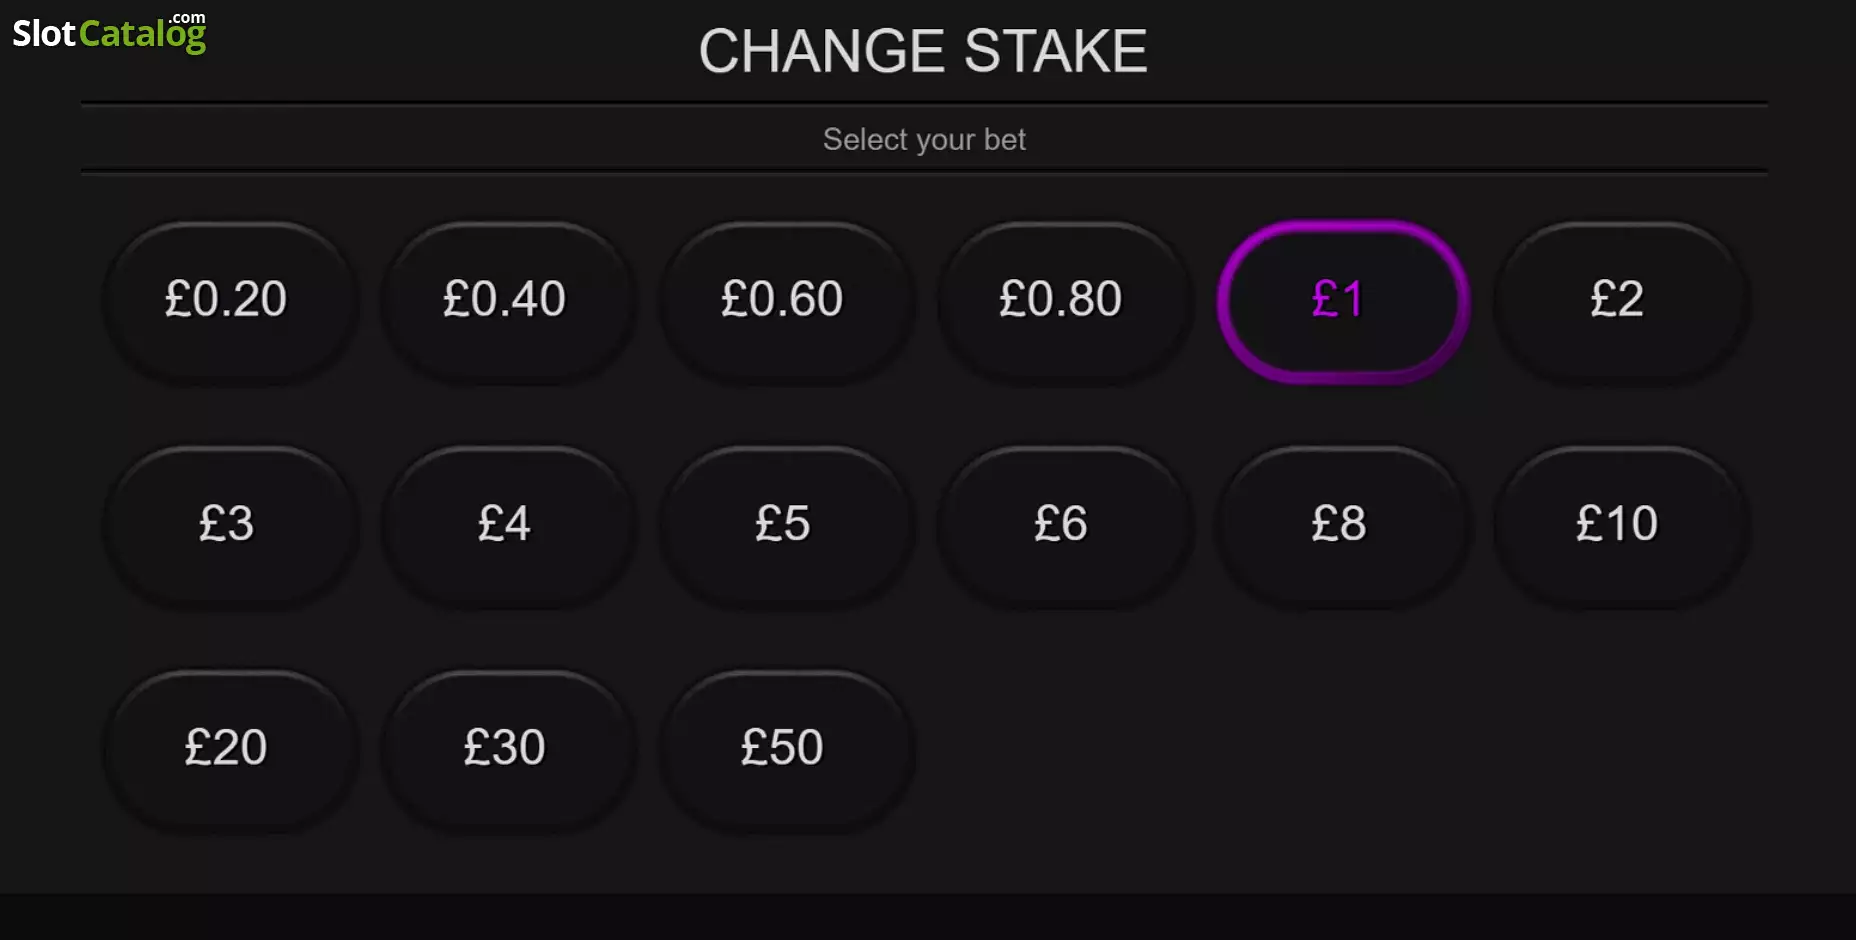Choose the £30 stake
Image resolution: width=1856 pixels, height=940 pixels.
pos(506,750)
